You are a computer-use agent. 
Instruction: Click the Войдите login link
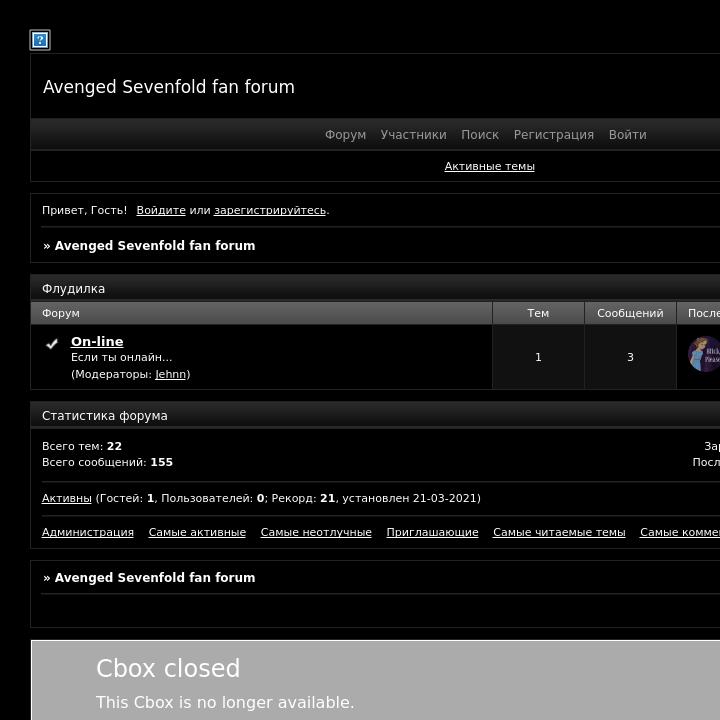click(161, 210)
